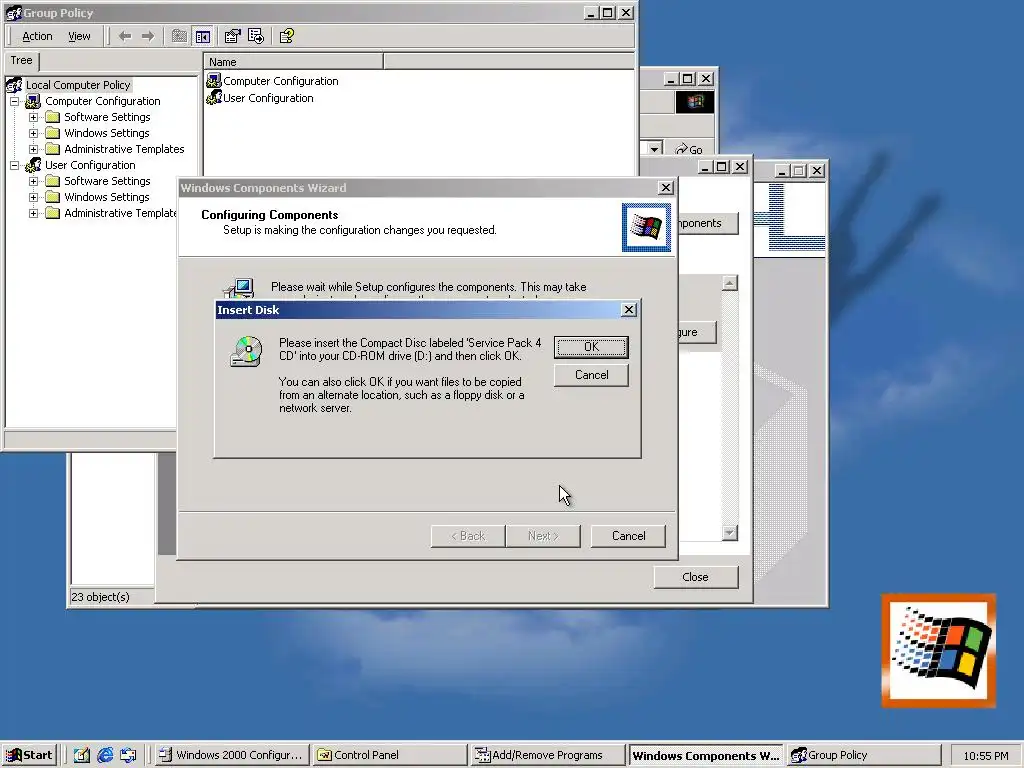The height and width of the screenshot is (768, 1024).
Task: Click the Group Policy title bar icon
Action: 14,12
